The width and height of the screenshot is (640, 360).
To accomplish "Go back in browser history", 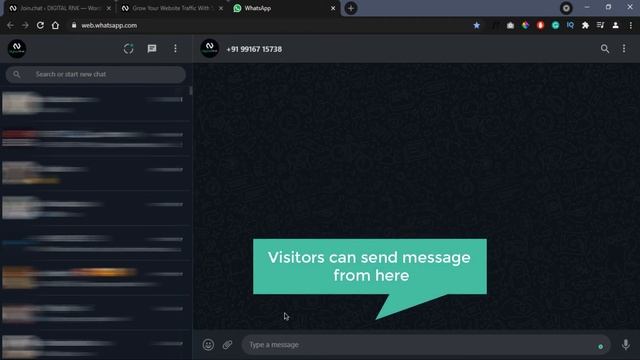I will (10, 25).
